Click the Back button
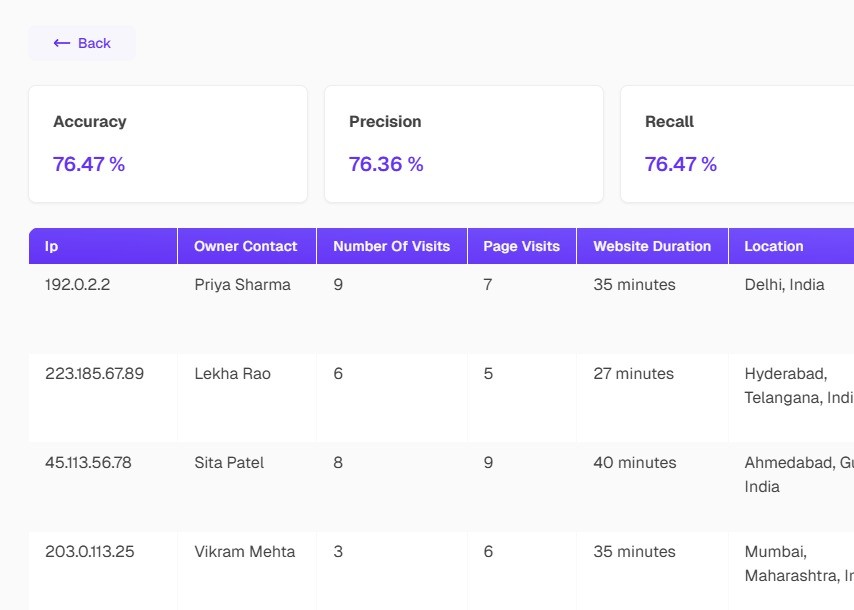 point(82,43)
